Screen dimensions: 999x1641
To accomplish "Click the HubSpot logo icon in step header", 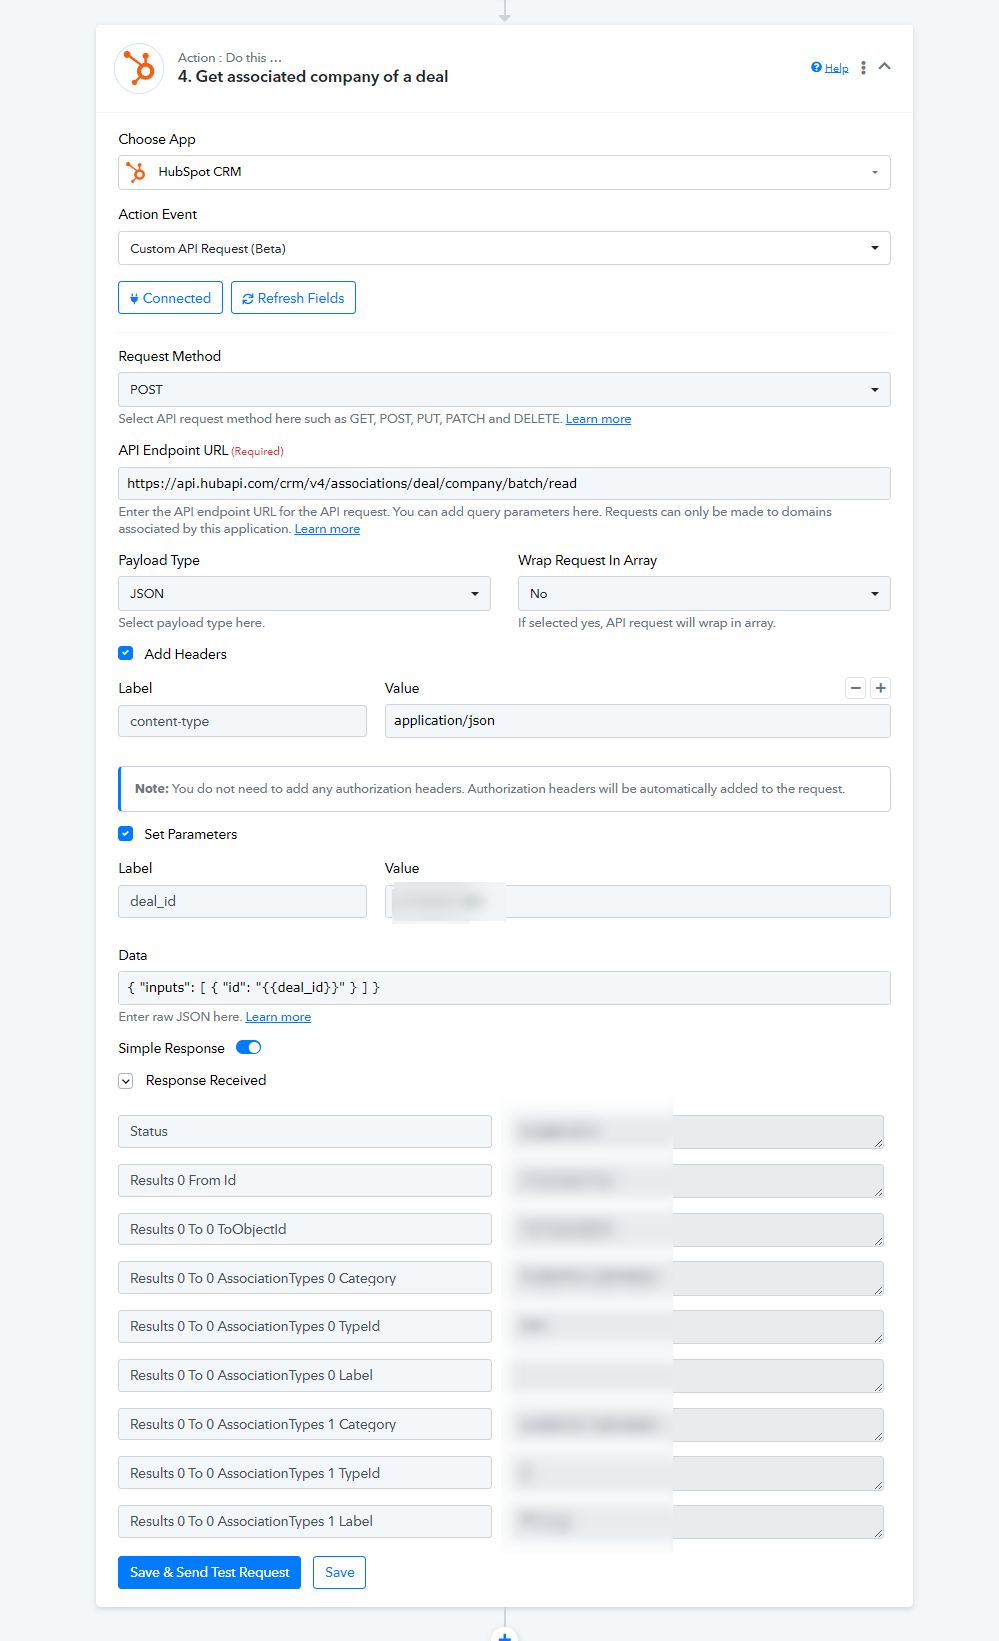I will [x=139, y=69].
